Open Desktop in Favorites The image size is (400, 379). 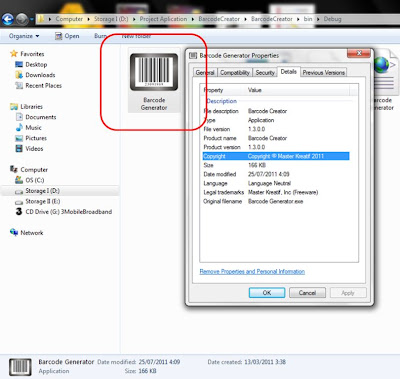(36, 64)
